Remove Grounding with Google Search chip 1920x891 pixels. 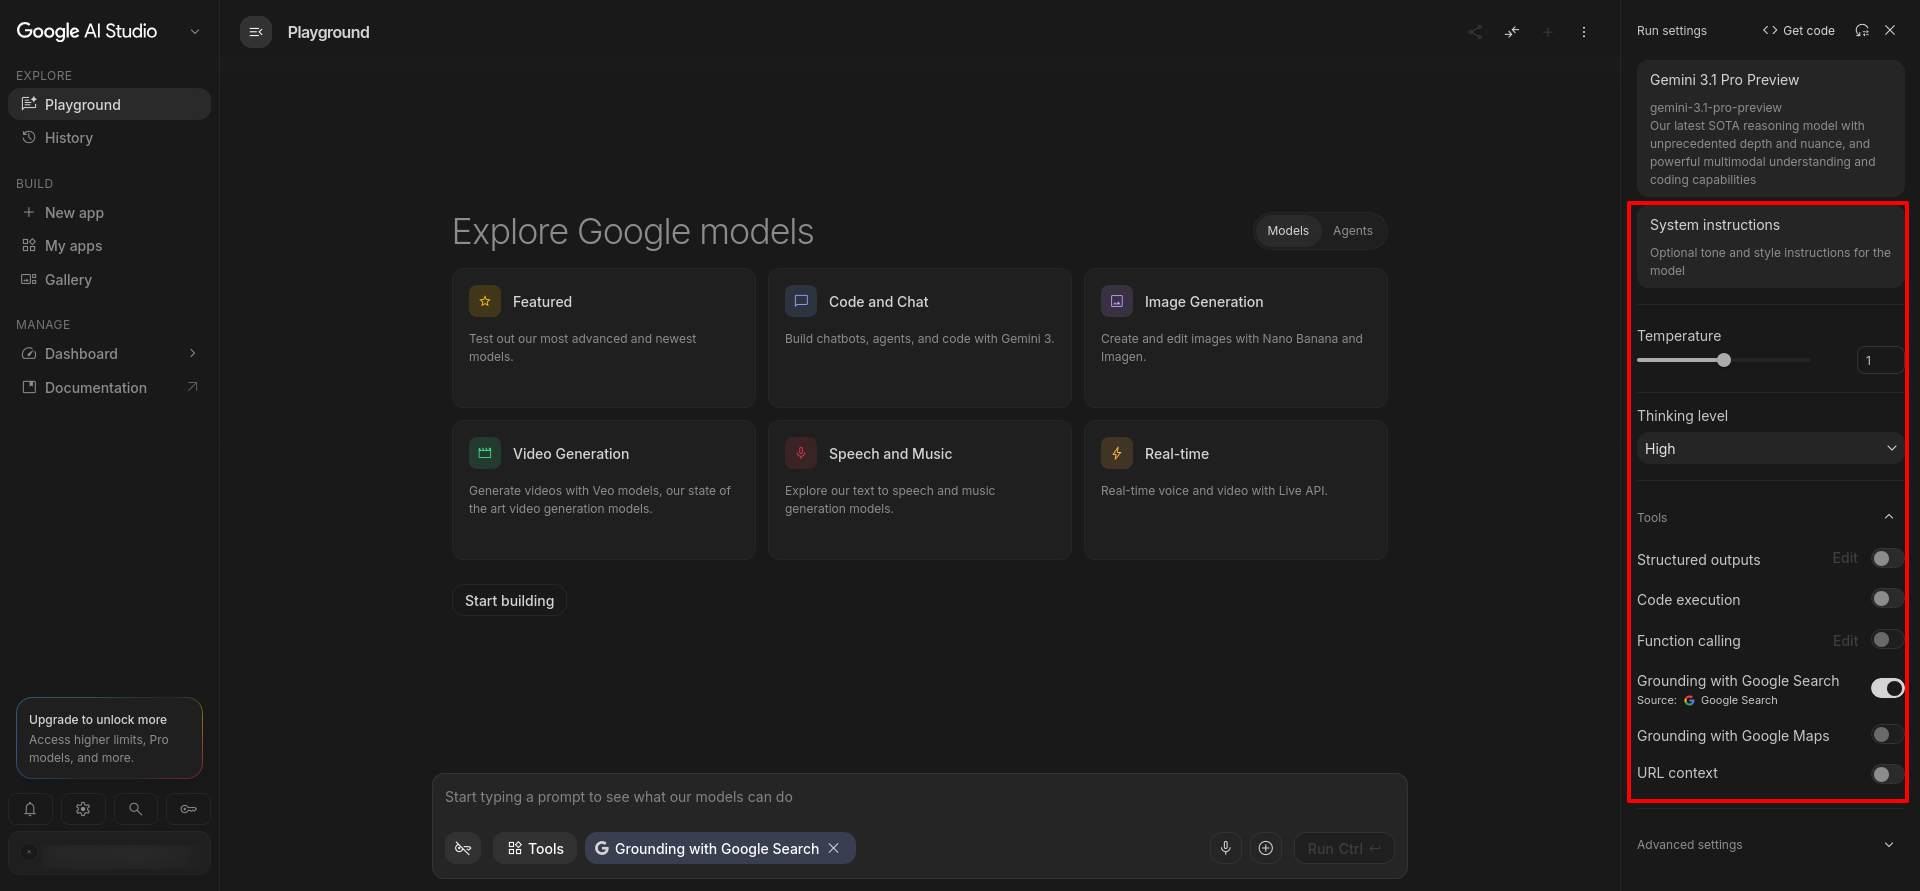pos(834,848)
